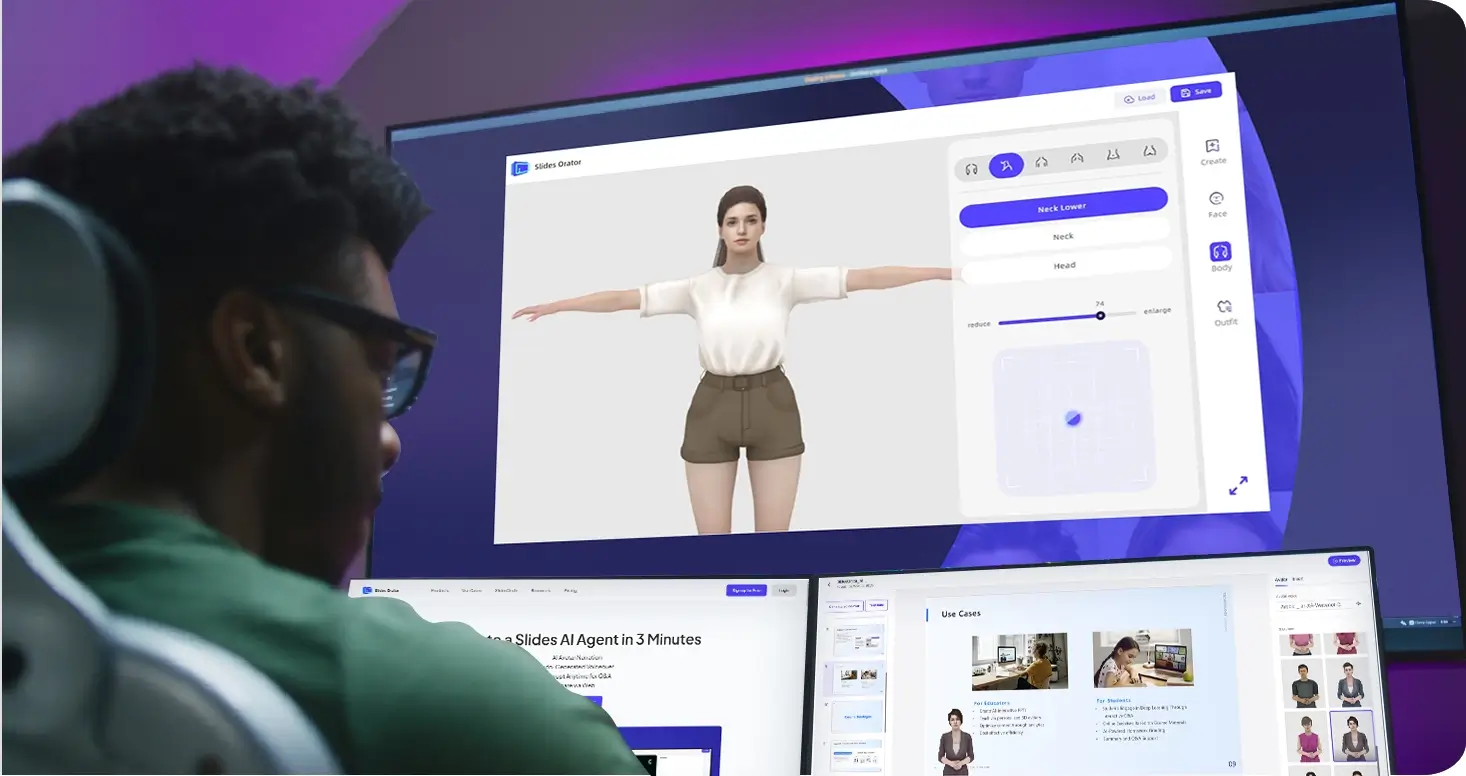1466x776 pixels.
Task: Select the fourth body-part icon in the pill bar
Action: (1077, 158)
